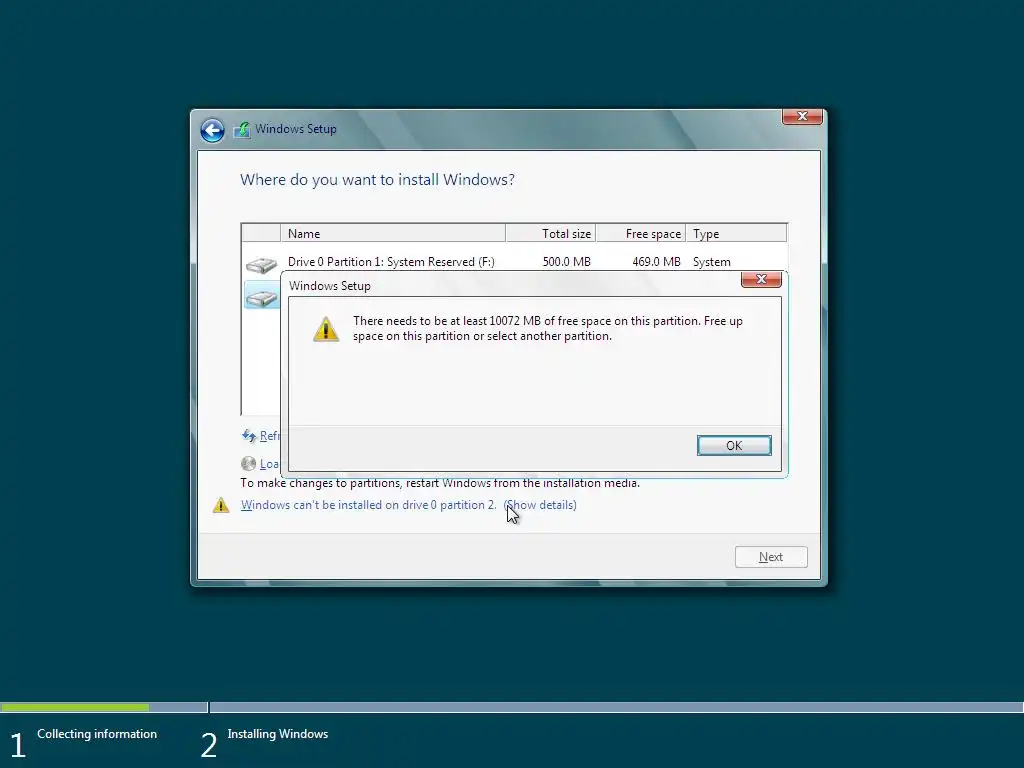Screen dimensions: 1024x768
Task: Click the 500.0 MB total size cell
Action: point(566,262)
